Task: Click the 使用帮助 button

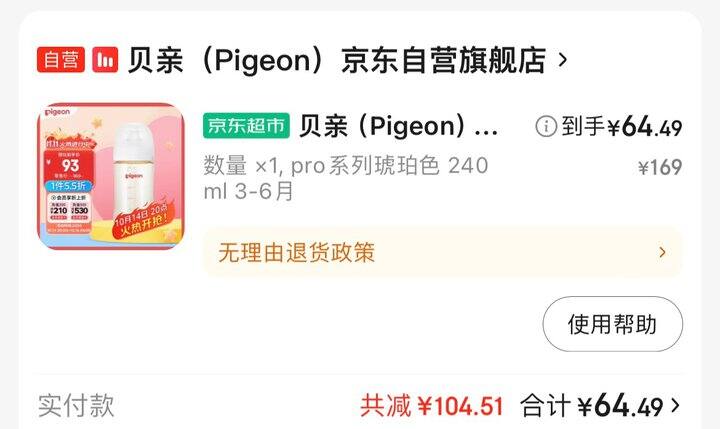Action: [613, 324]
